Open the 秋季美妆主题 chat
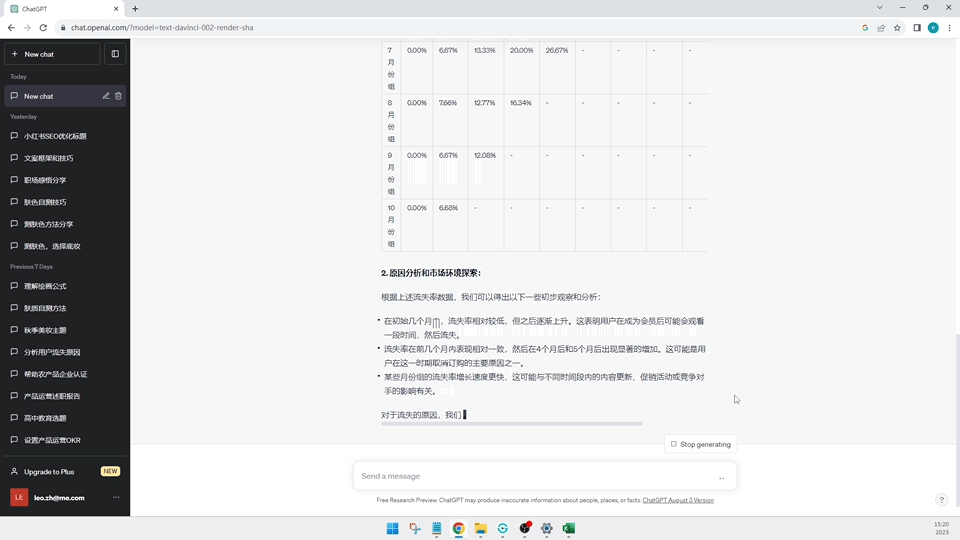Viewport: 960px width, 540px height. (65, 330)
